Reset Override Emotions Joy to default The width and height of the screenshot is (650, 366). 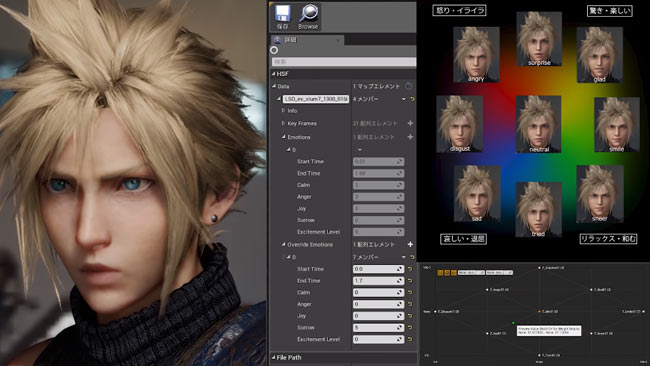tap(410, 316)
